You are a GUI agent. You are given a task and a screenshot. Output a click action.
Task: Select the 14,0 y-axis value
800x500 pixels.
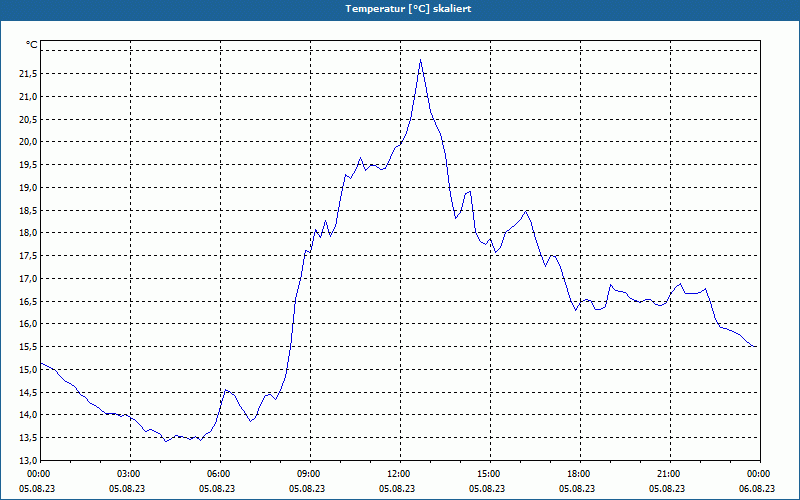tap(28, 415)
